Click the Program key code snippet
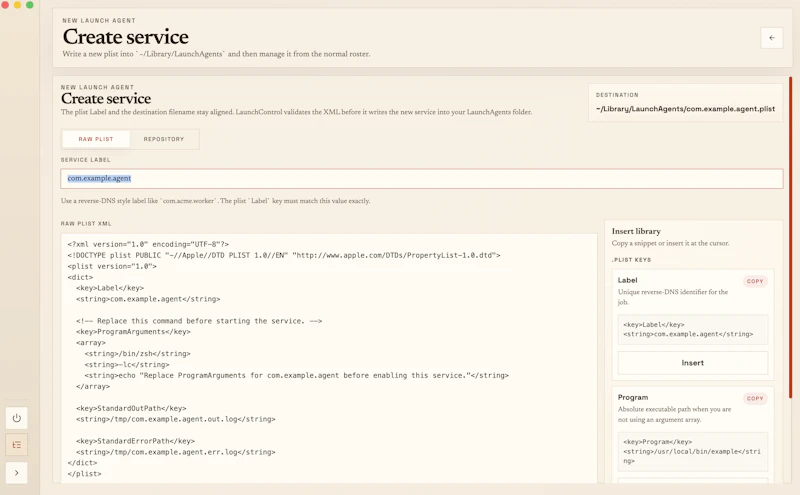800x495 pixels. point(692,451)
